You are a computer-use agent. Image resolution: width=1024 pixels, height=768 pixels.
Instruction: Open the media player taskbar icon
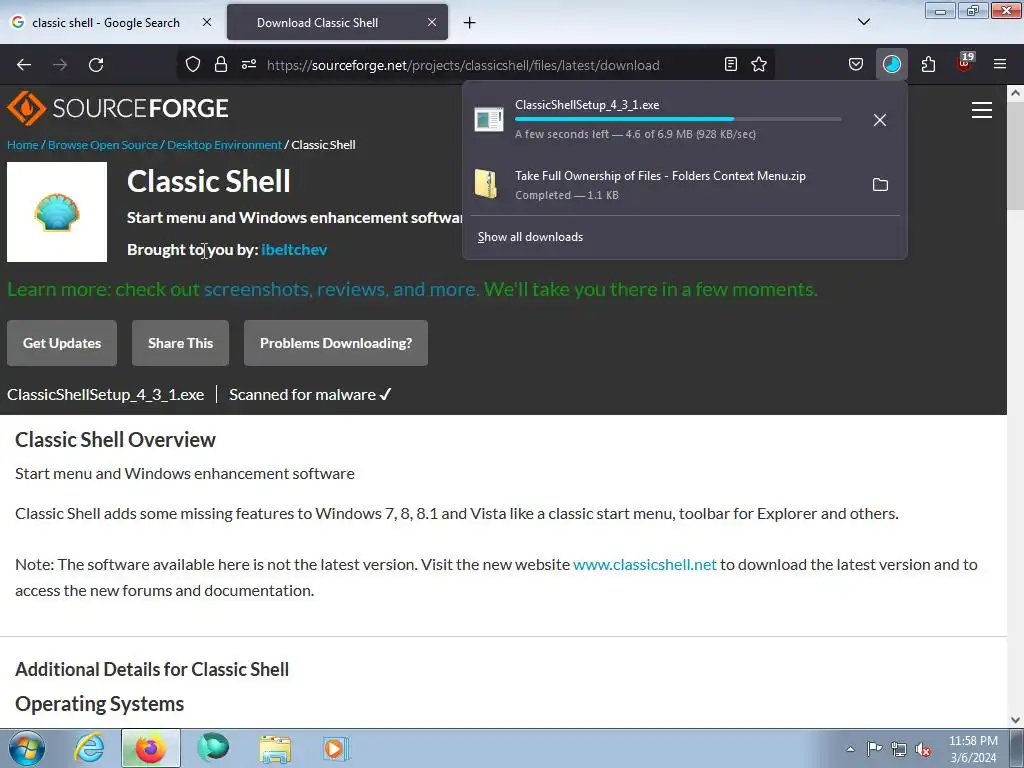pos(336,748)
